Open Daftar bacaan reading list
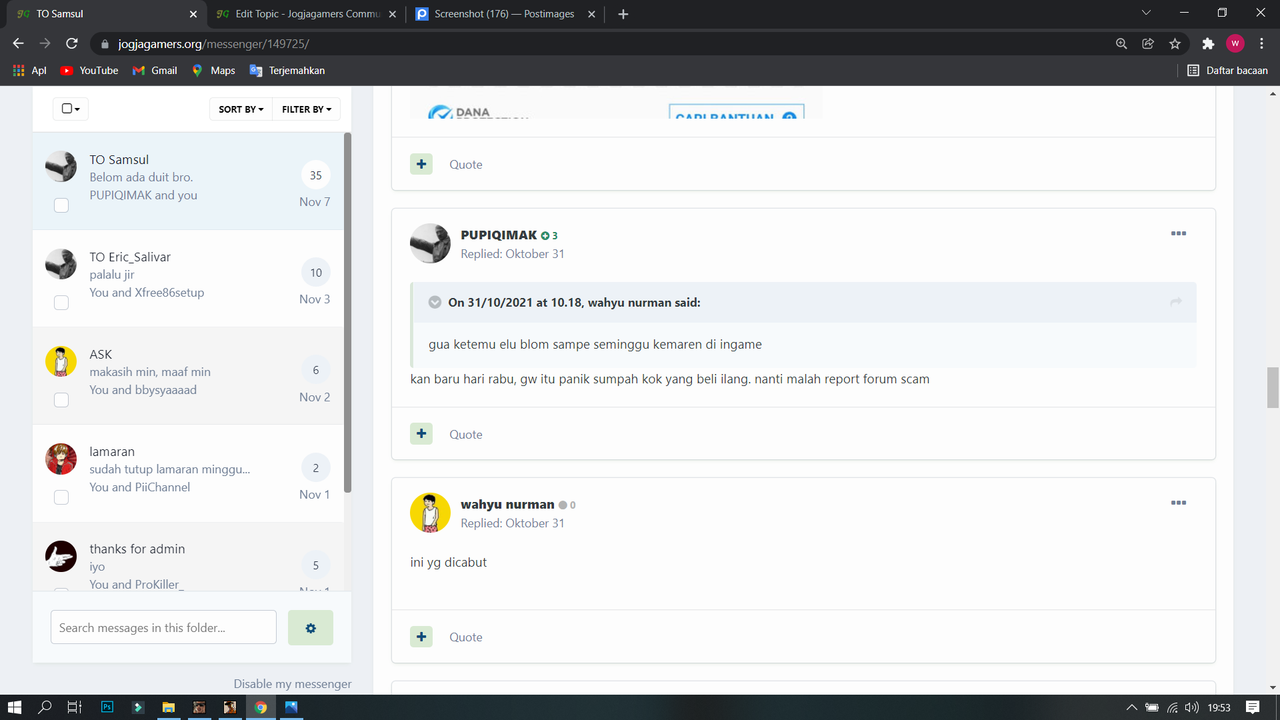Image resolution: width=1280 pixels, height=720 pixels. 1227,71
